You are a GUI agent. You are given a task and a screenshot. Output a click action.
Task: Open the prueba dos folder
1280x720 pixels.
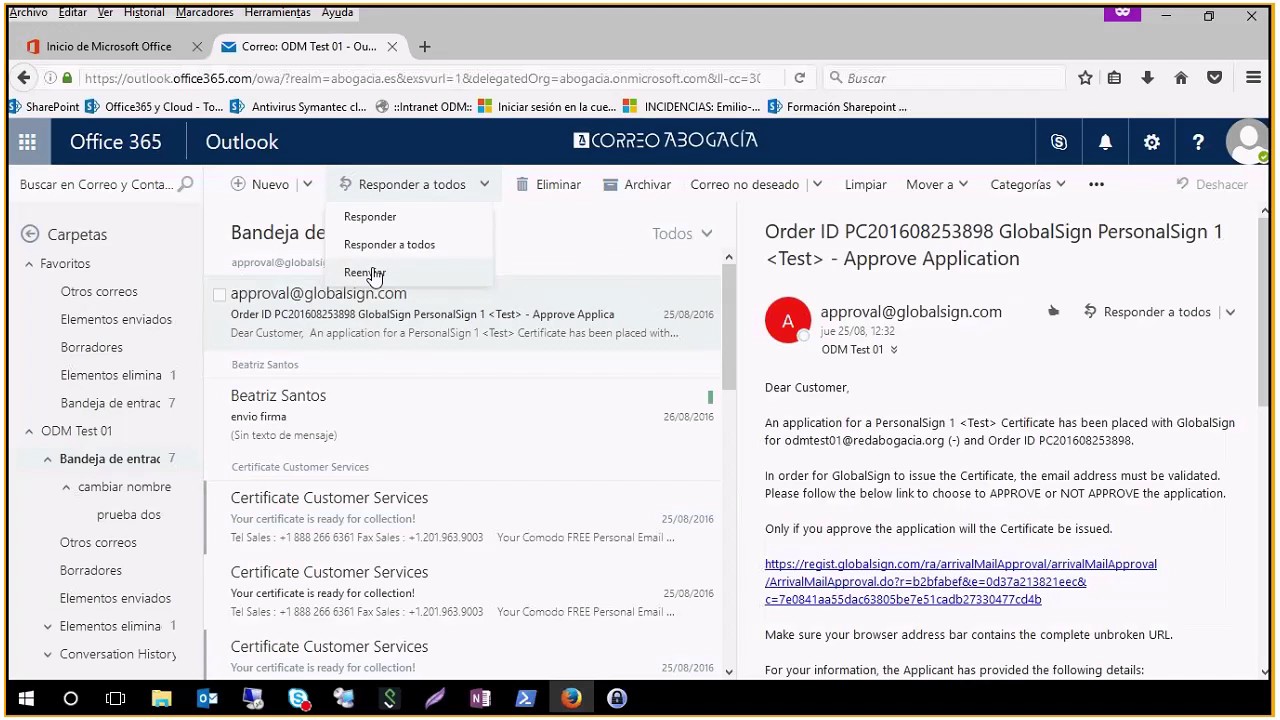[129, 515]
